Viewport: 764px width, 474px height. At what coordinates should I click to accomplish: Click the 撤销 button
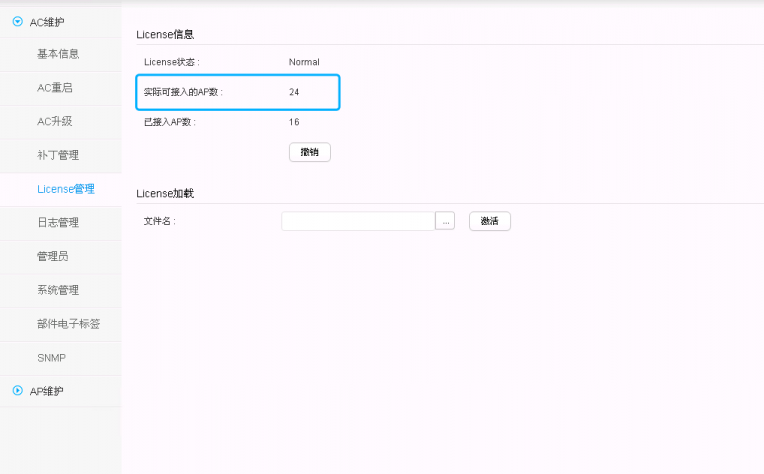310,152
